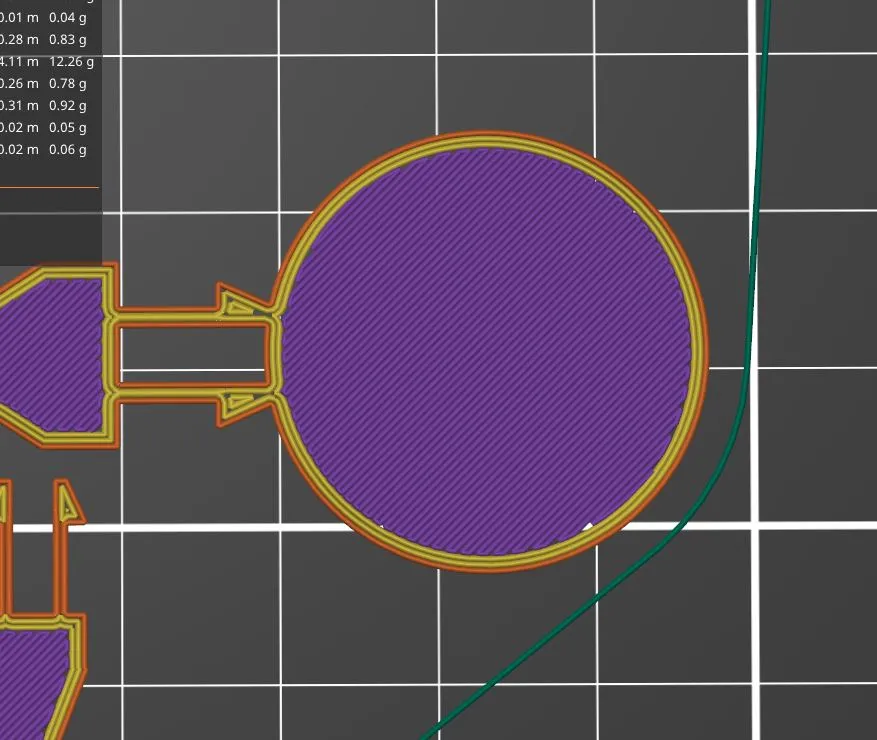
Task: Click the upper triangular arrowhead on the connector
Action: click(238, 303)
